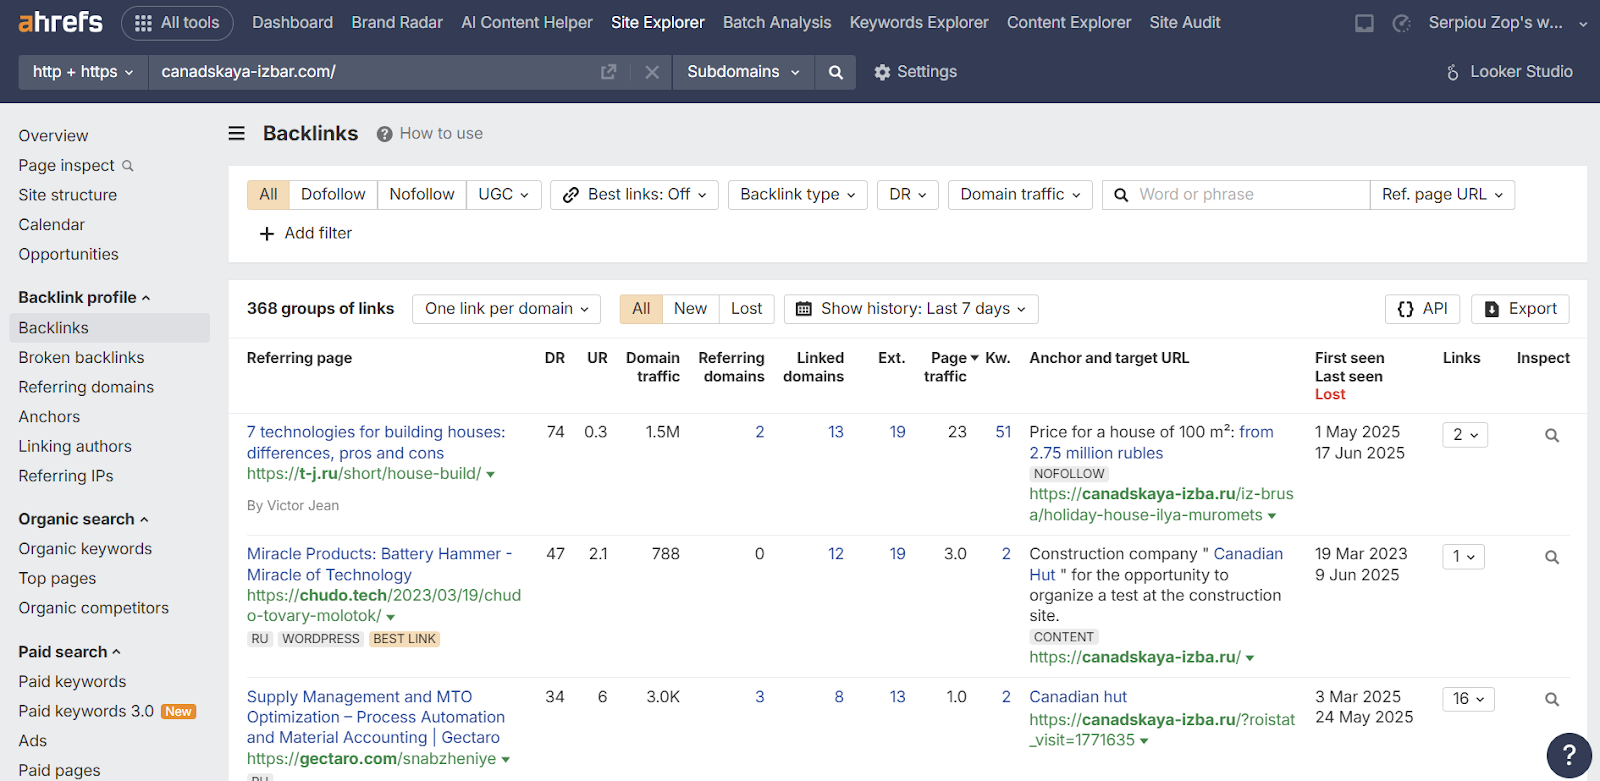The height and width of the screenshot is (781, 1600).
Task: Click the help status icon beside account name
Action: (x=1402, y=23)
